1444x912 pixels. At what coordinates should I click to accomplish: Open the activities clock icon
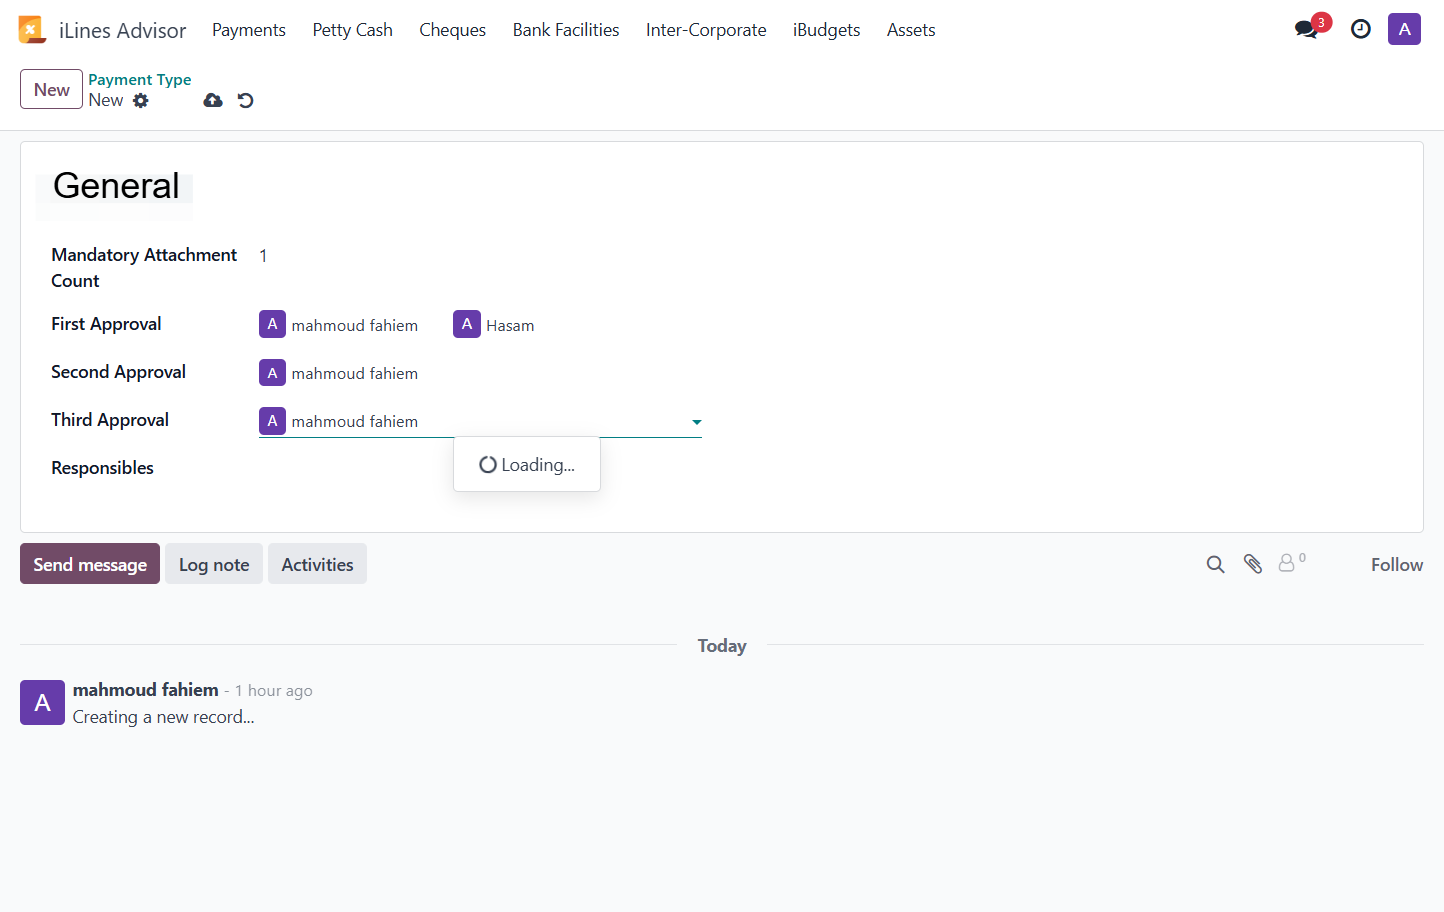tap(1360, 29)
